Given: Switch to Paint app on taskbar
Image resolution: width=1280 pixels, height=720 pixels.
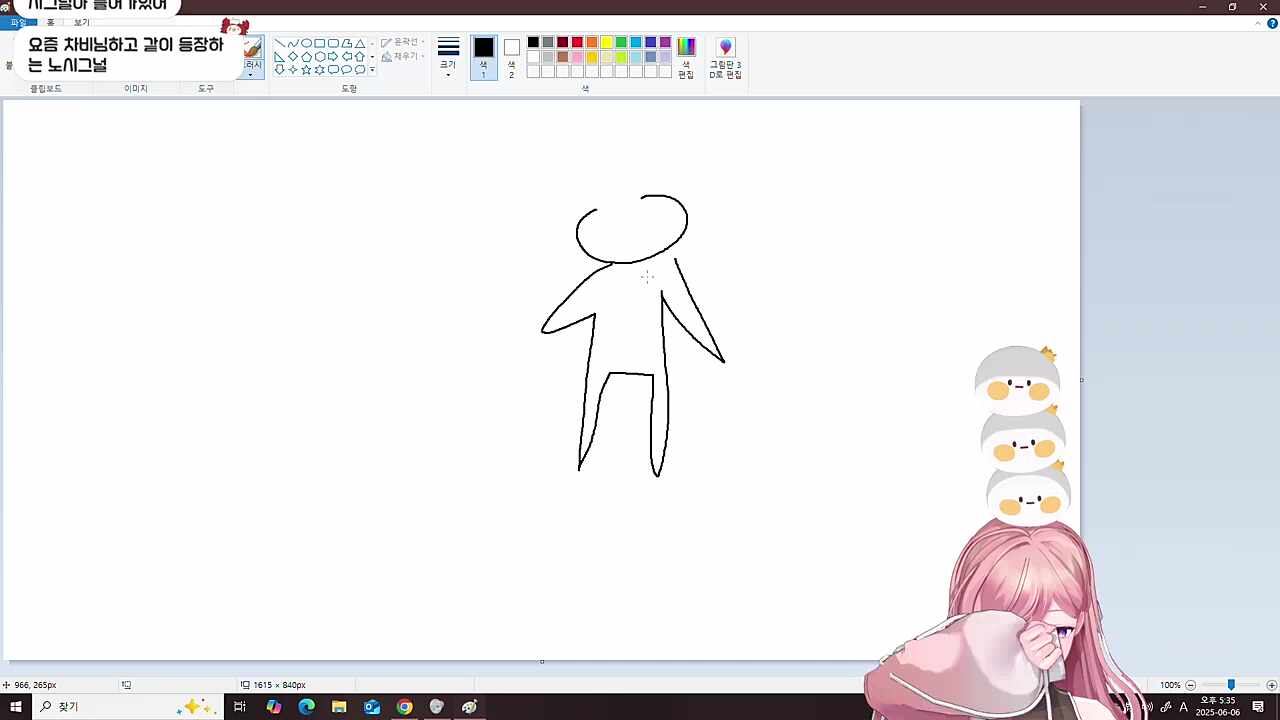Looking at the screenshot, I should (469, 707).
